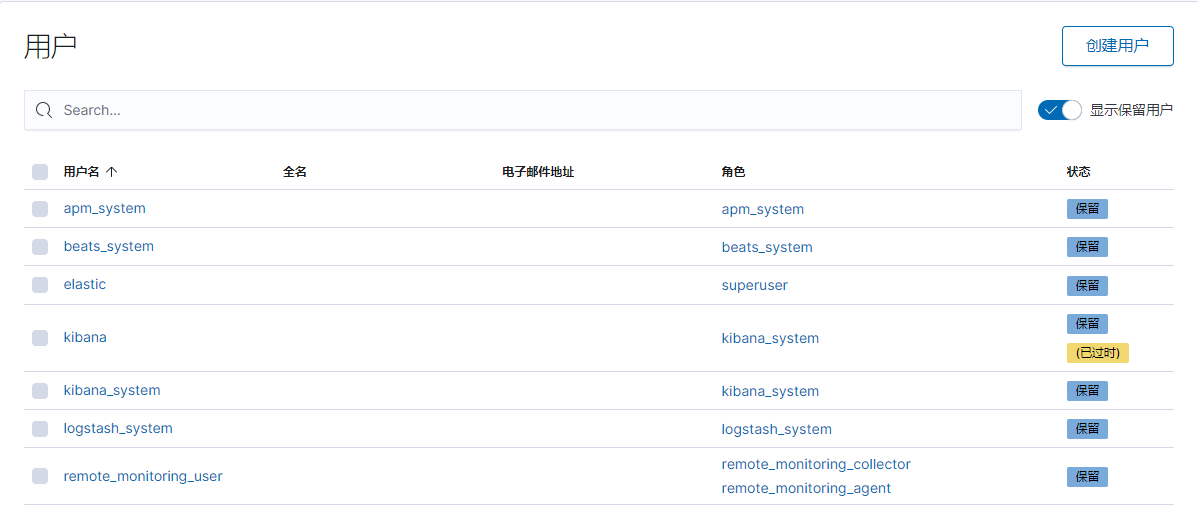Open the remote_monitoring_agent role link
This screenshot has width=1197, height=516.
click(x=806, y=488)
